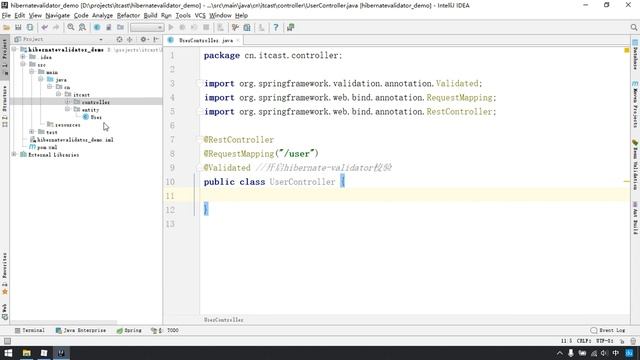Select hibernatevalidator_demo.iml file in tree

point(72,140)
